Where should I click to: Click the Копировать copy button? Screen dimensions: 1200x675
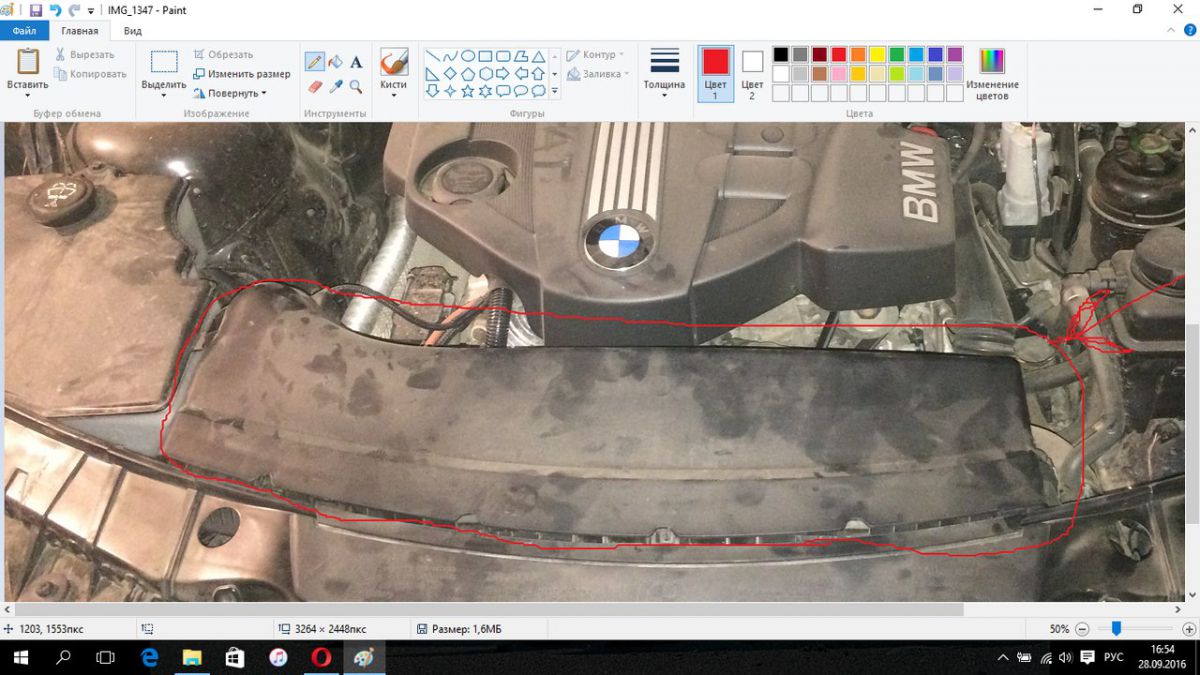91,74
